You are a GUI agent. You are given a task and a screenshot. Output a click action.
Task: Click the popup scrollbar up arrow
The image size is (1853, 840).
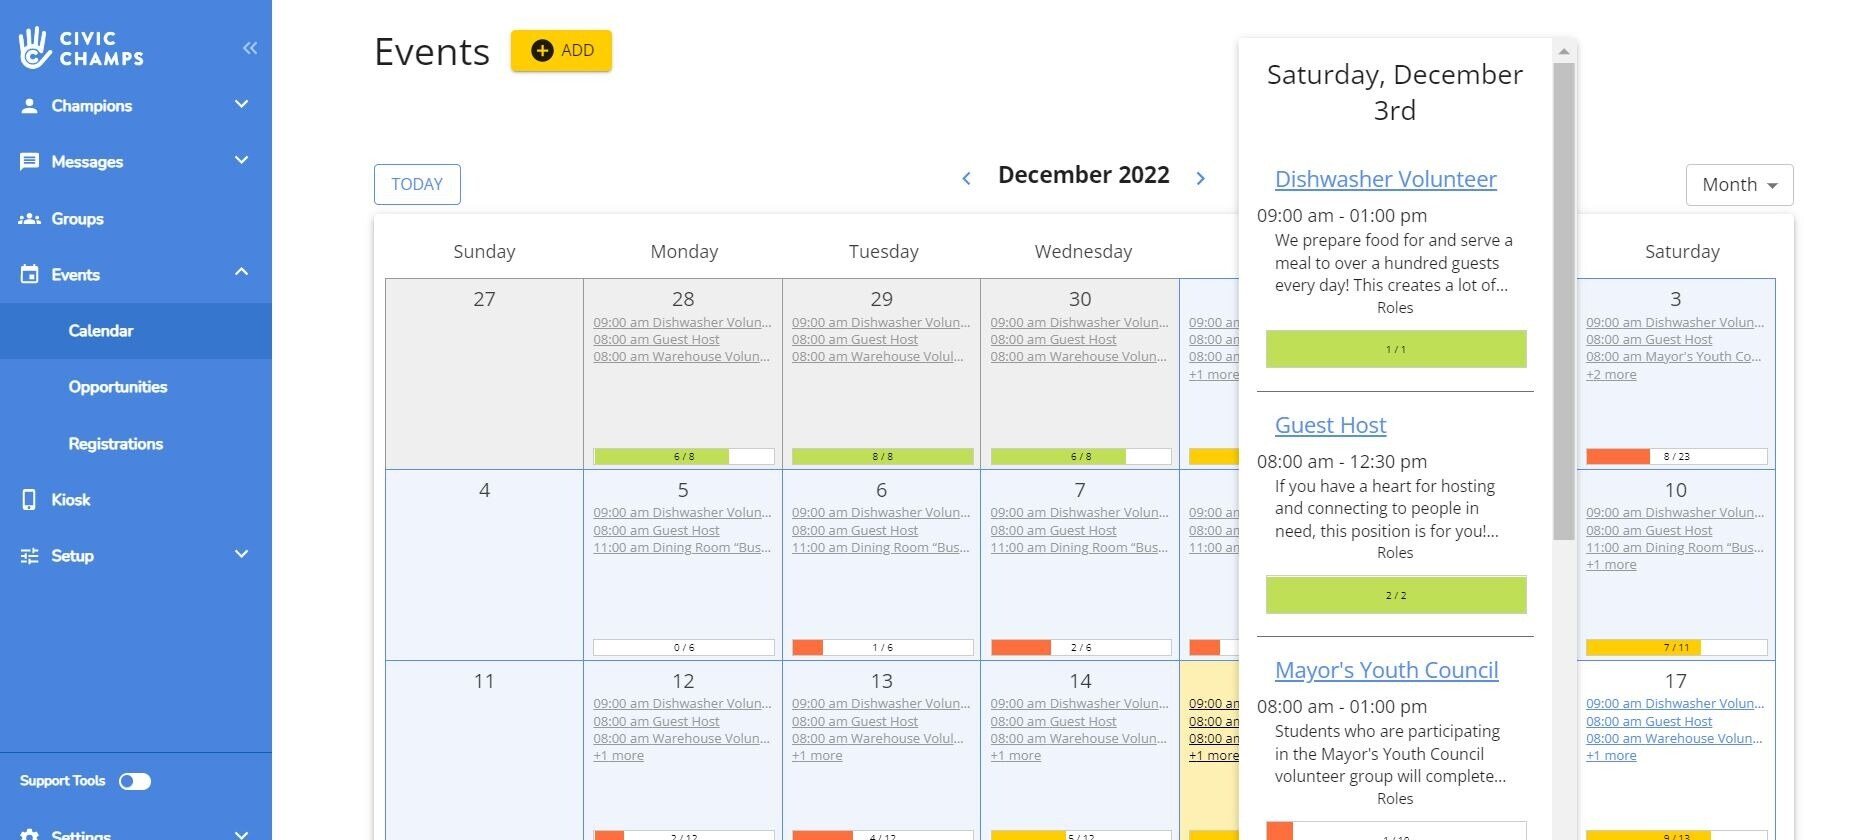coord(1564,51)
